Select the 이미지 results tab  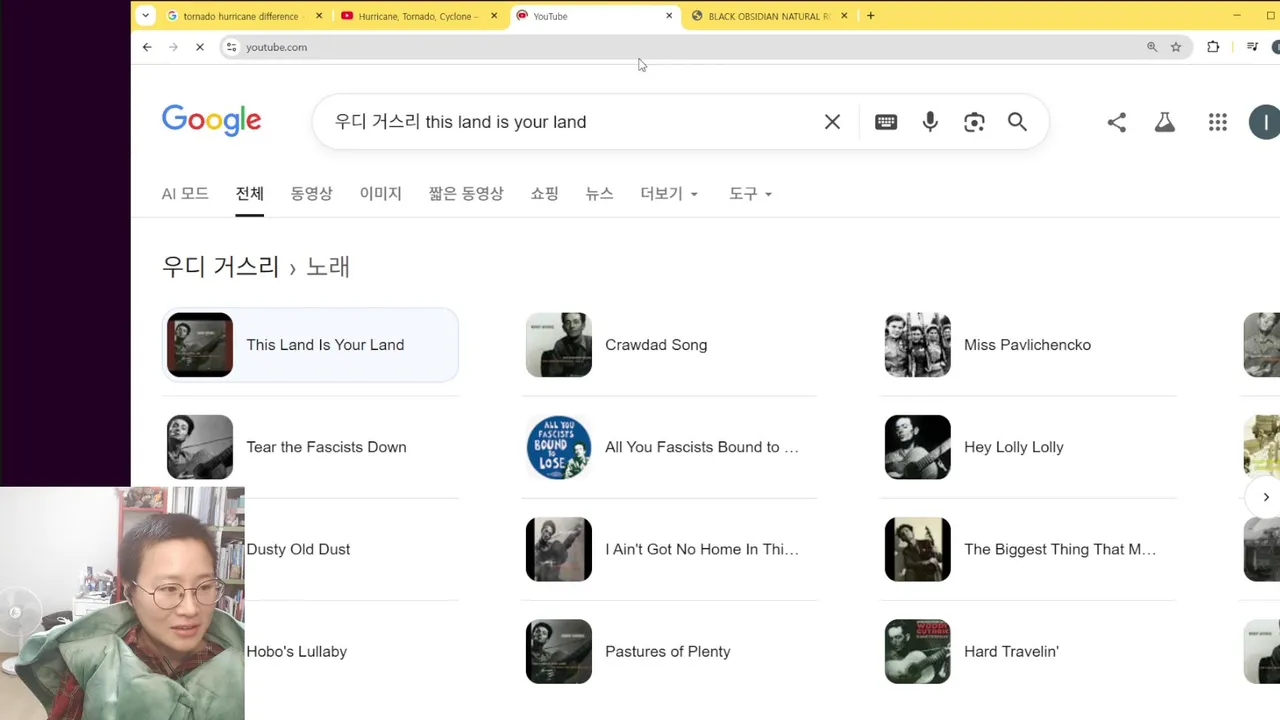pos(380,194)
